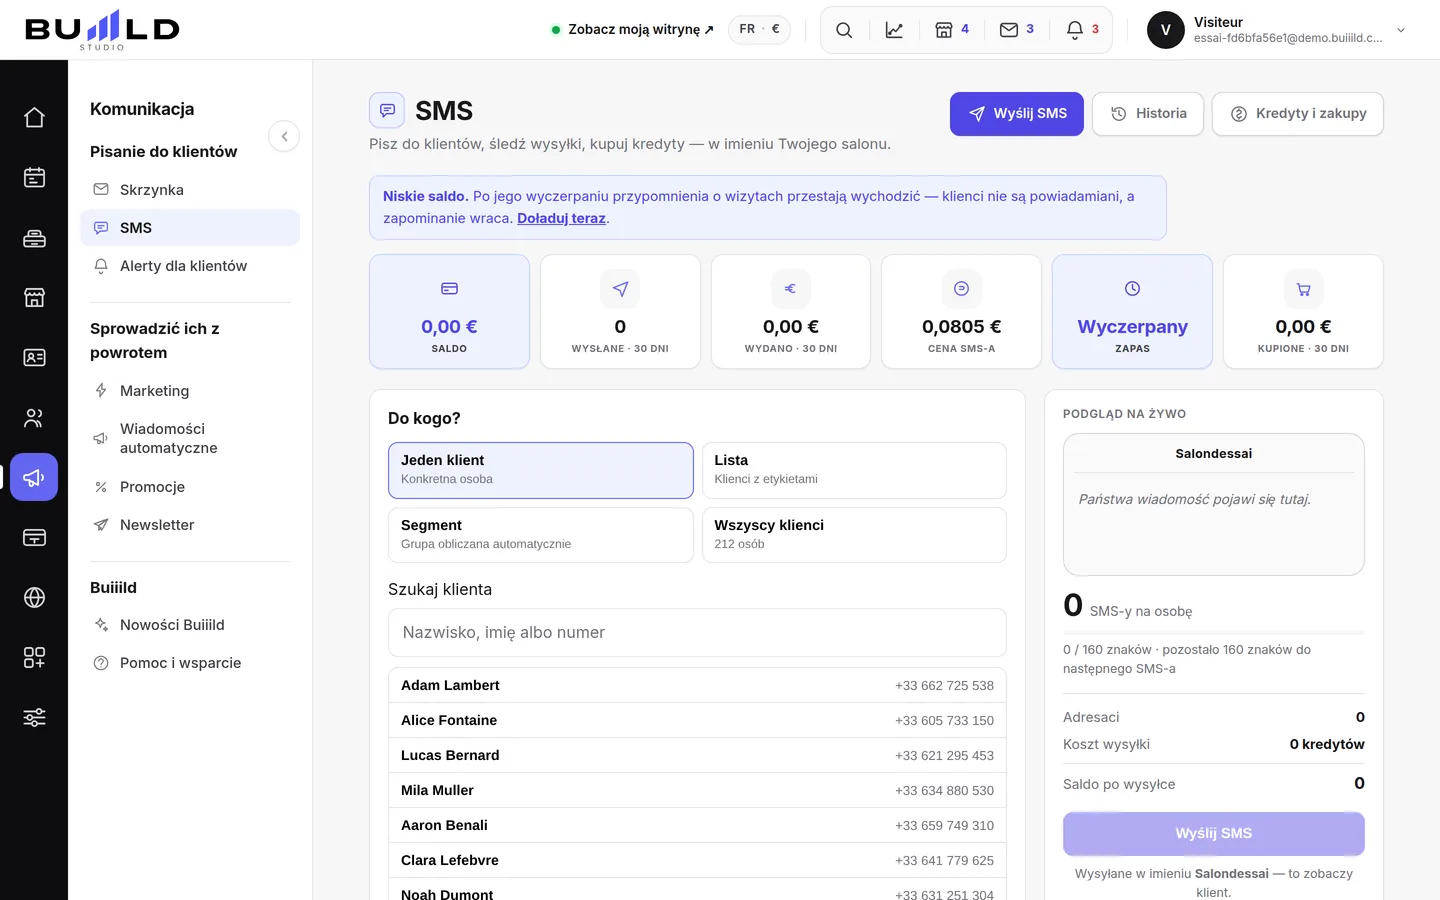
Task: Open the mail icon with badge 3
Action: click(x=1017, y=30)
